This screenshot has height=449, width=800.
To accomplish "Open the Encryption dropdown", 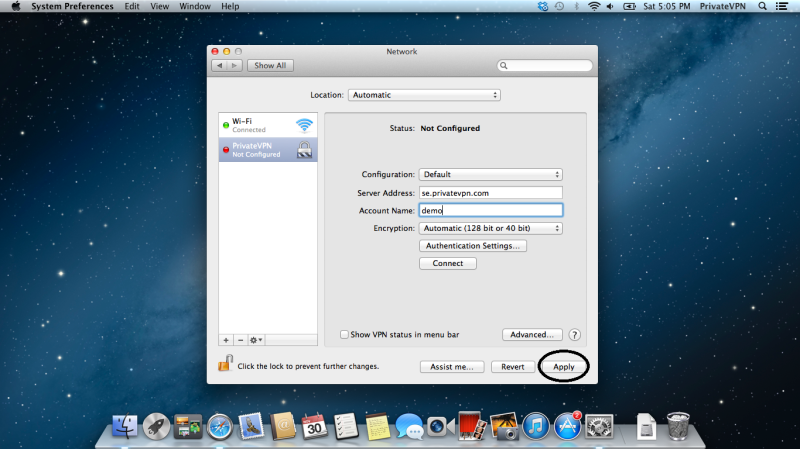I will [490, 228].
